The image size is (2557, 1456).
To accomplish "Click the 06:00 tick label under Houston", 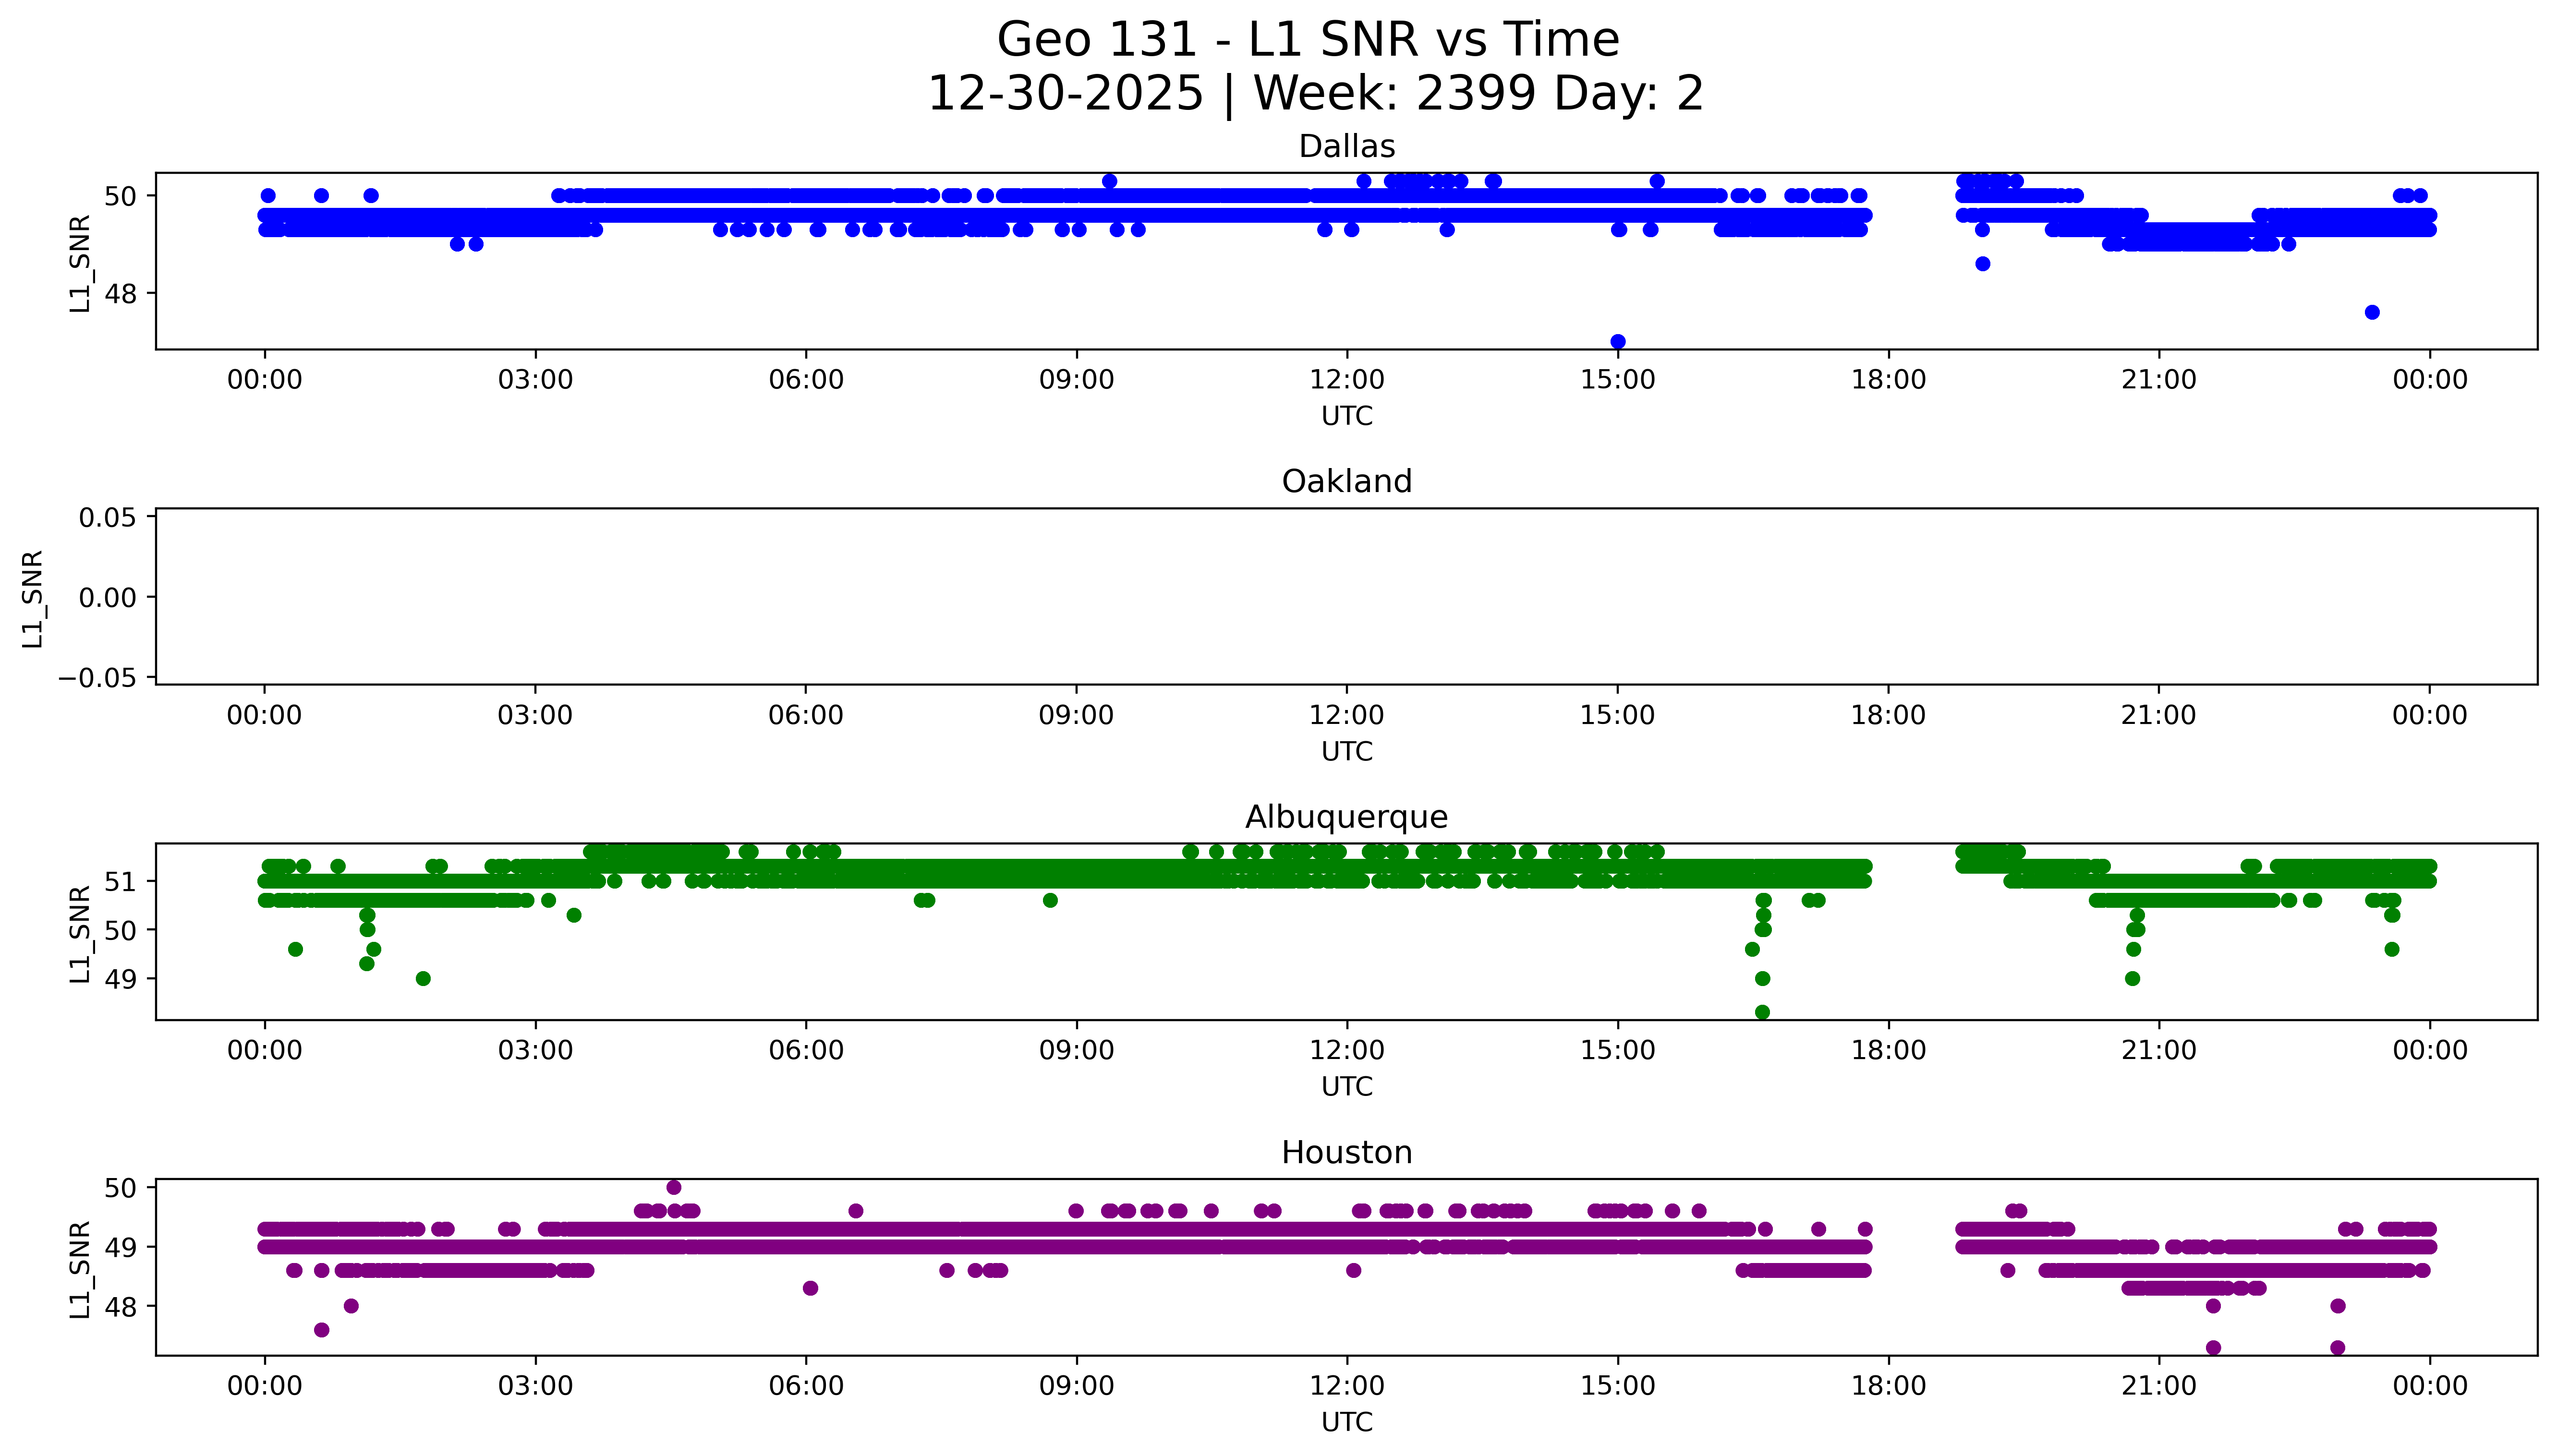I will coord(806,1386).
